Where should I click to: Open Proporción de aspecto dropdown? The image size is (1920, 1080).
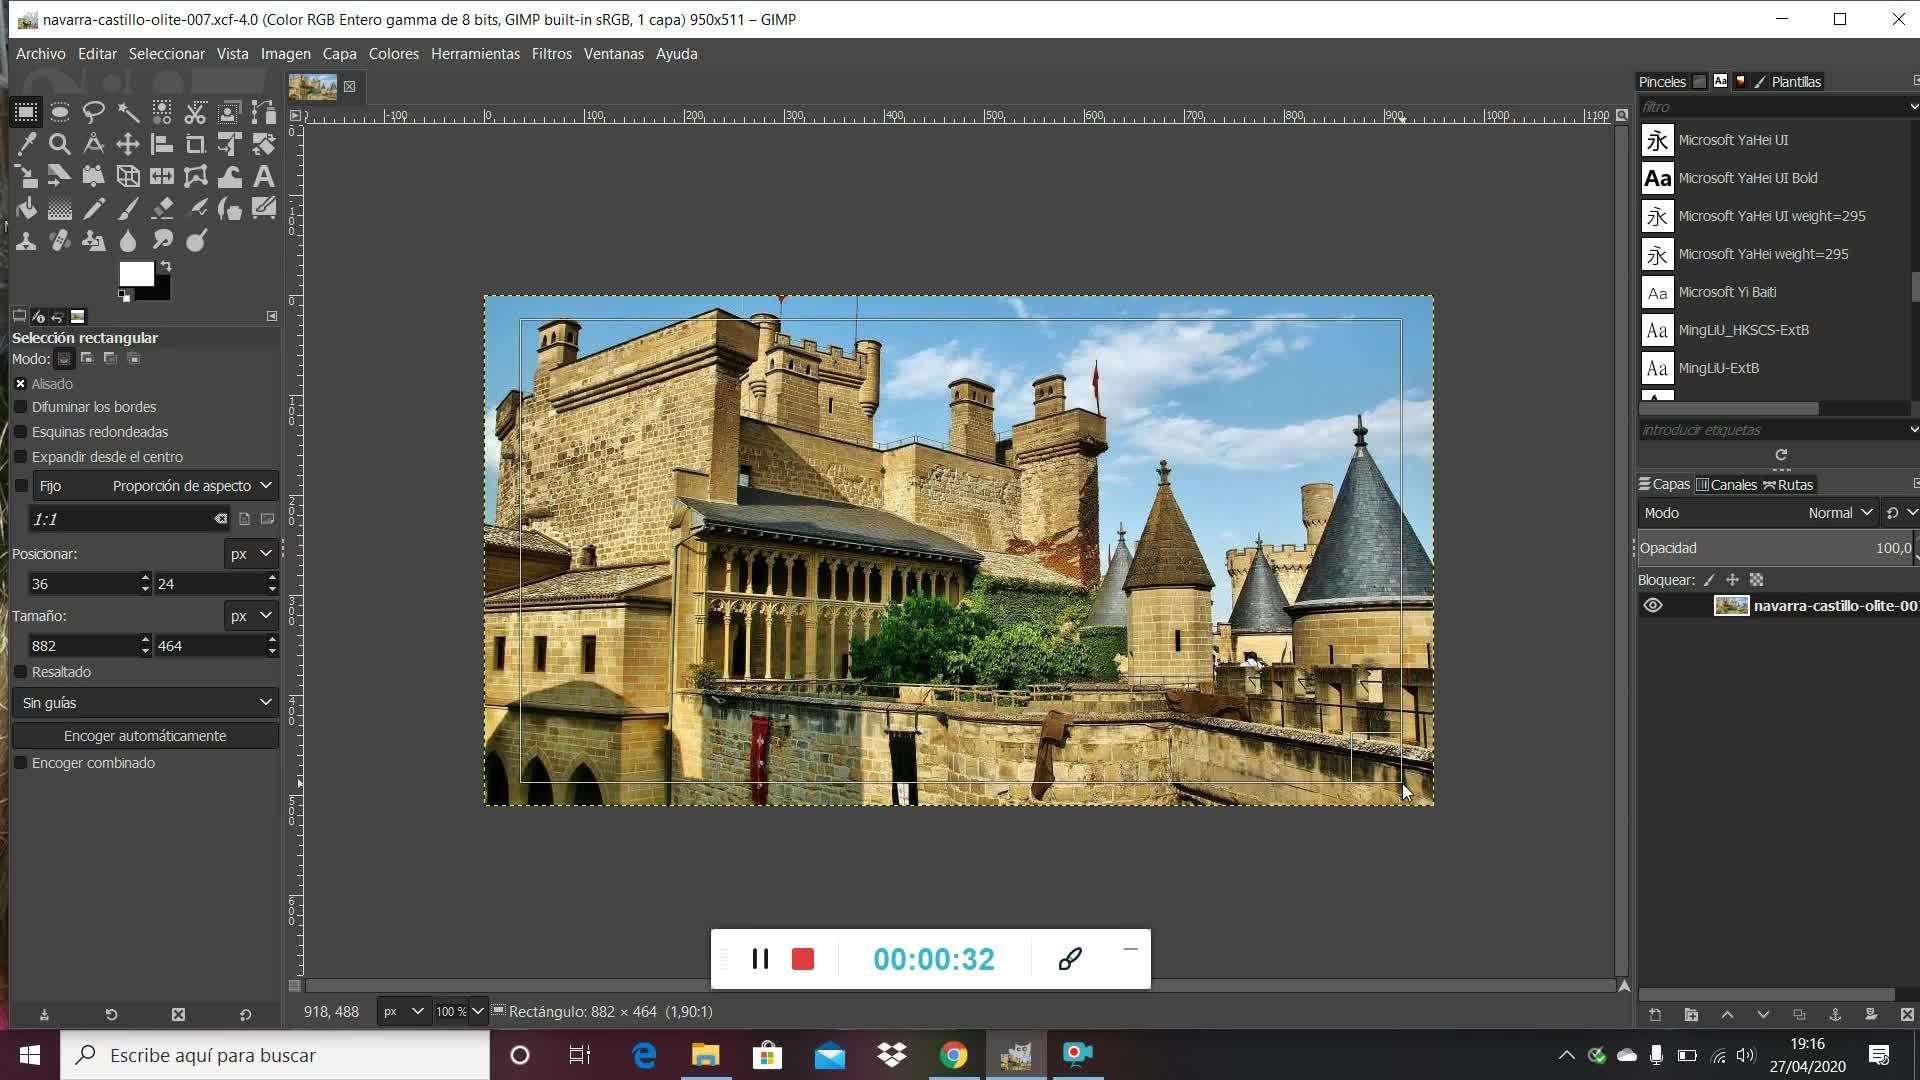click(x=190, y=486)
